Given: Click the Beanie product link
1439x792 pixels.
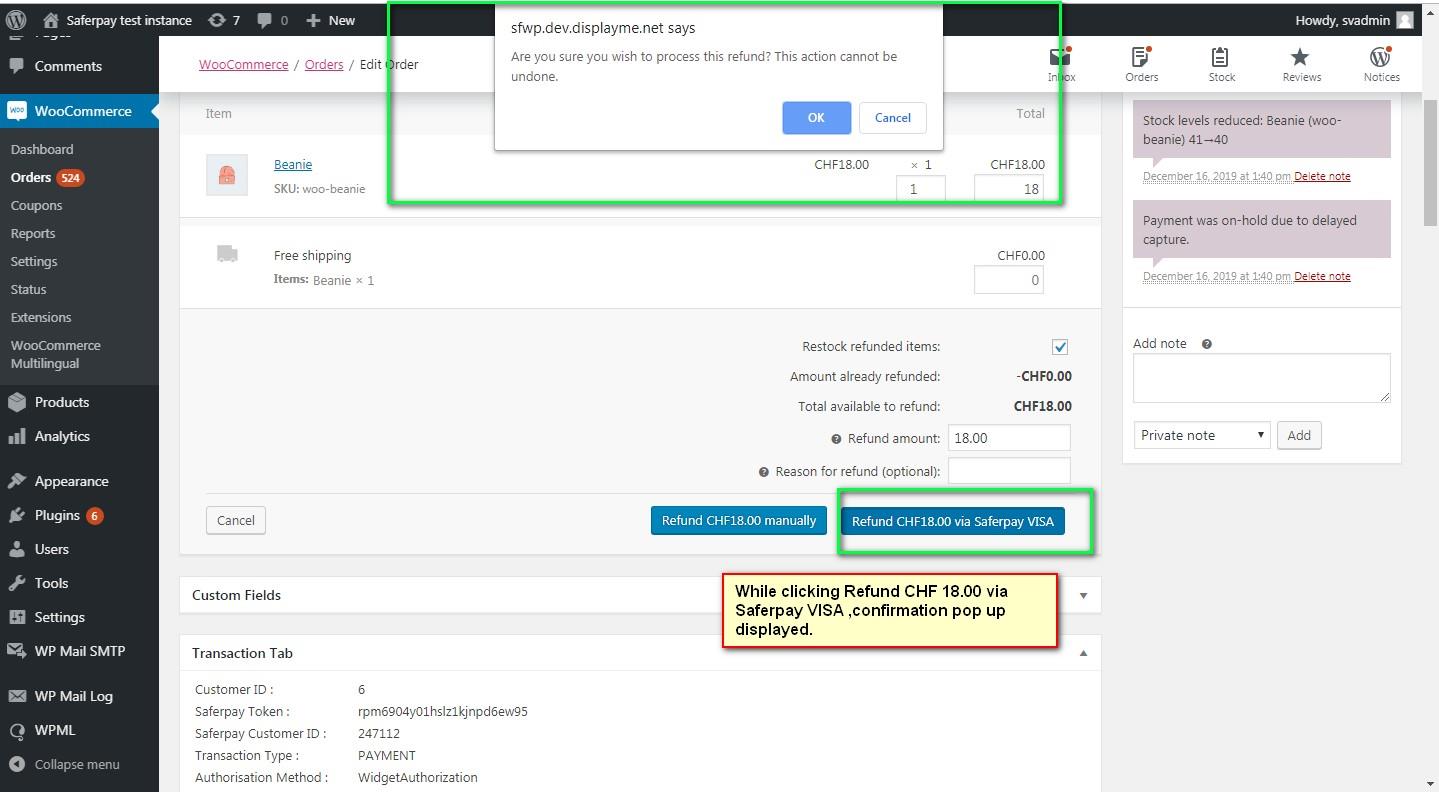Looking at the screenshot, I should coord(293,164).
